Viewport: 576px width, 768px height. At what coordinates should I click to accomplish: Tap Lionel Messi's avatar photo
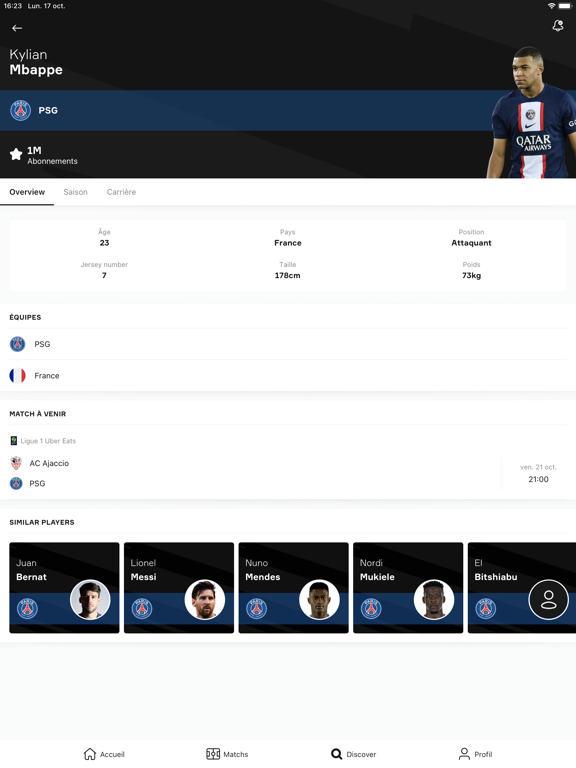coord(205,600)
